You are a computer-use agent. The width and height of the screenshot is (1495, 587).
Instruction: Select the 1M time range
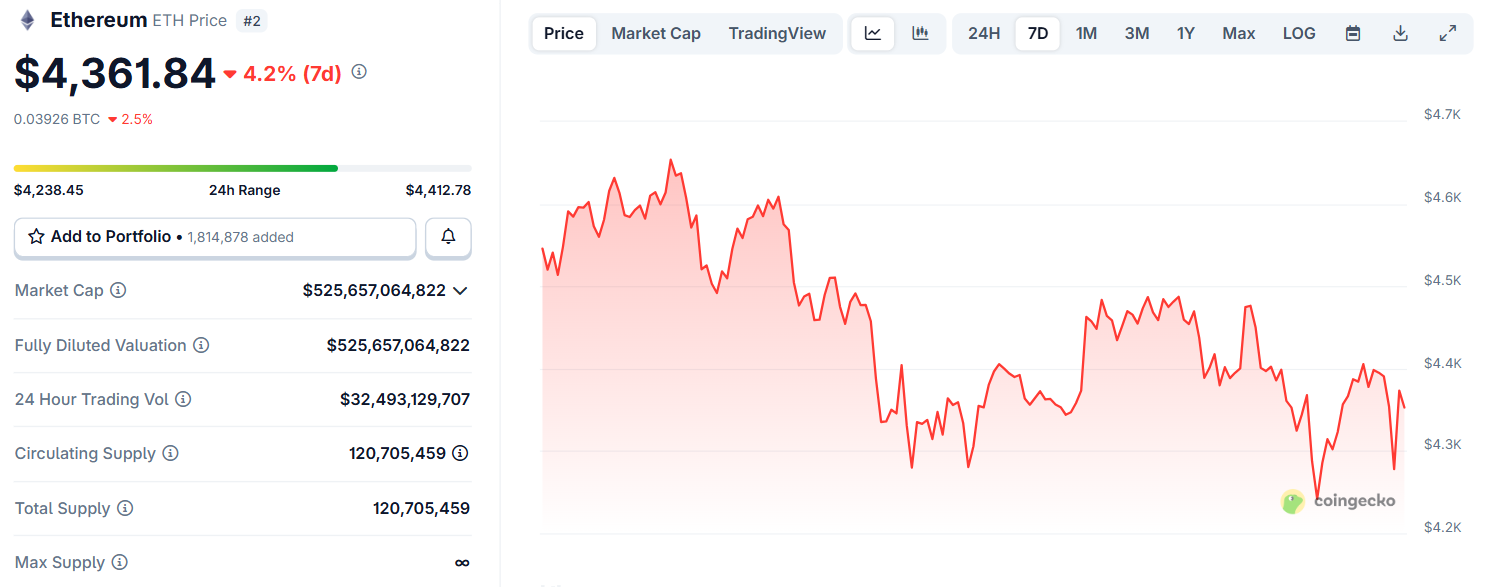pyautogui.click(x=1086, y=32)
